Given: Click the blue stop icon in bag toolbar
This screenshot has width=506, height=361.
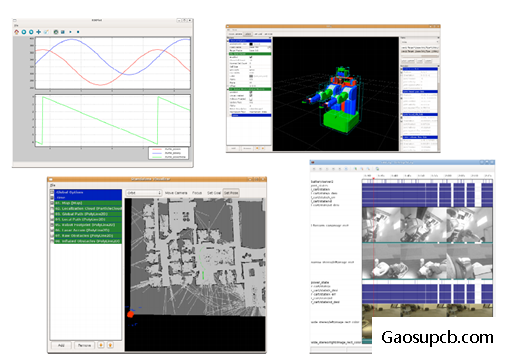Looking at the screenshot, I should coord(346,169).
